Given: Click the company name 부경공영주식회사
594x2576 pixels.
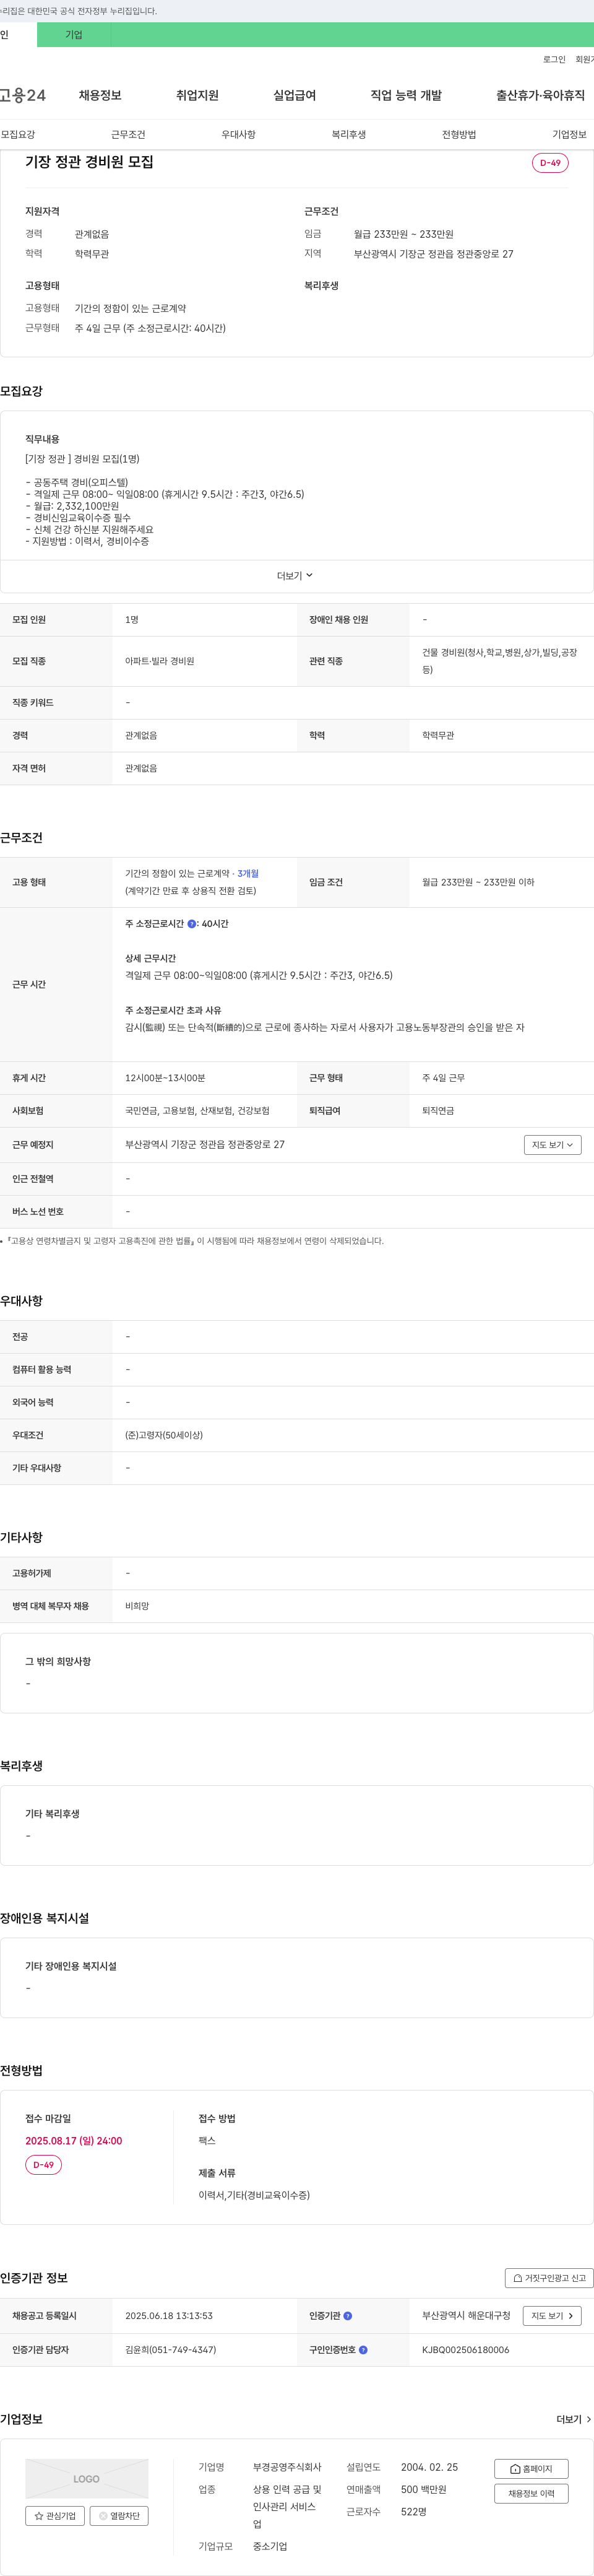Looking at the screenshot, I should tap(287, 2467).
